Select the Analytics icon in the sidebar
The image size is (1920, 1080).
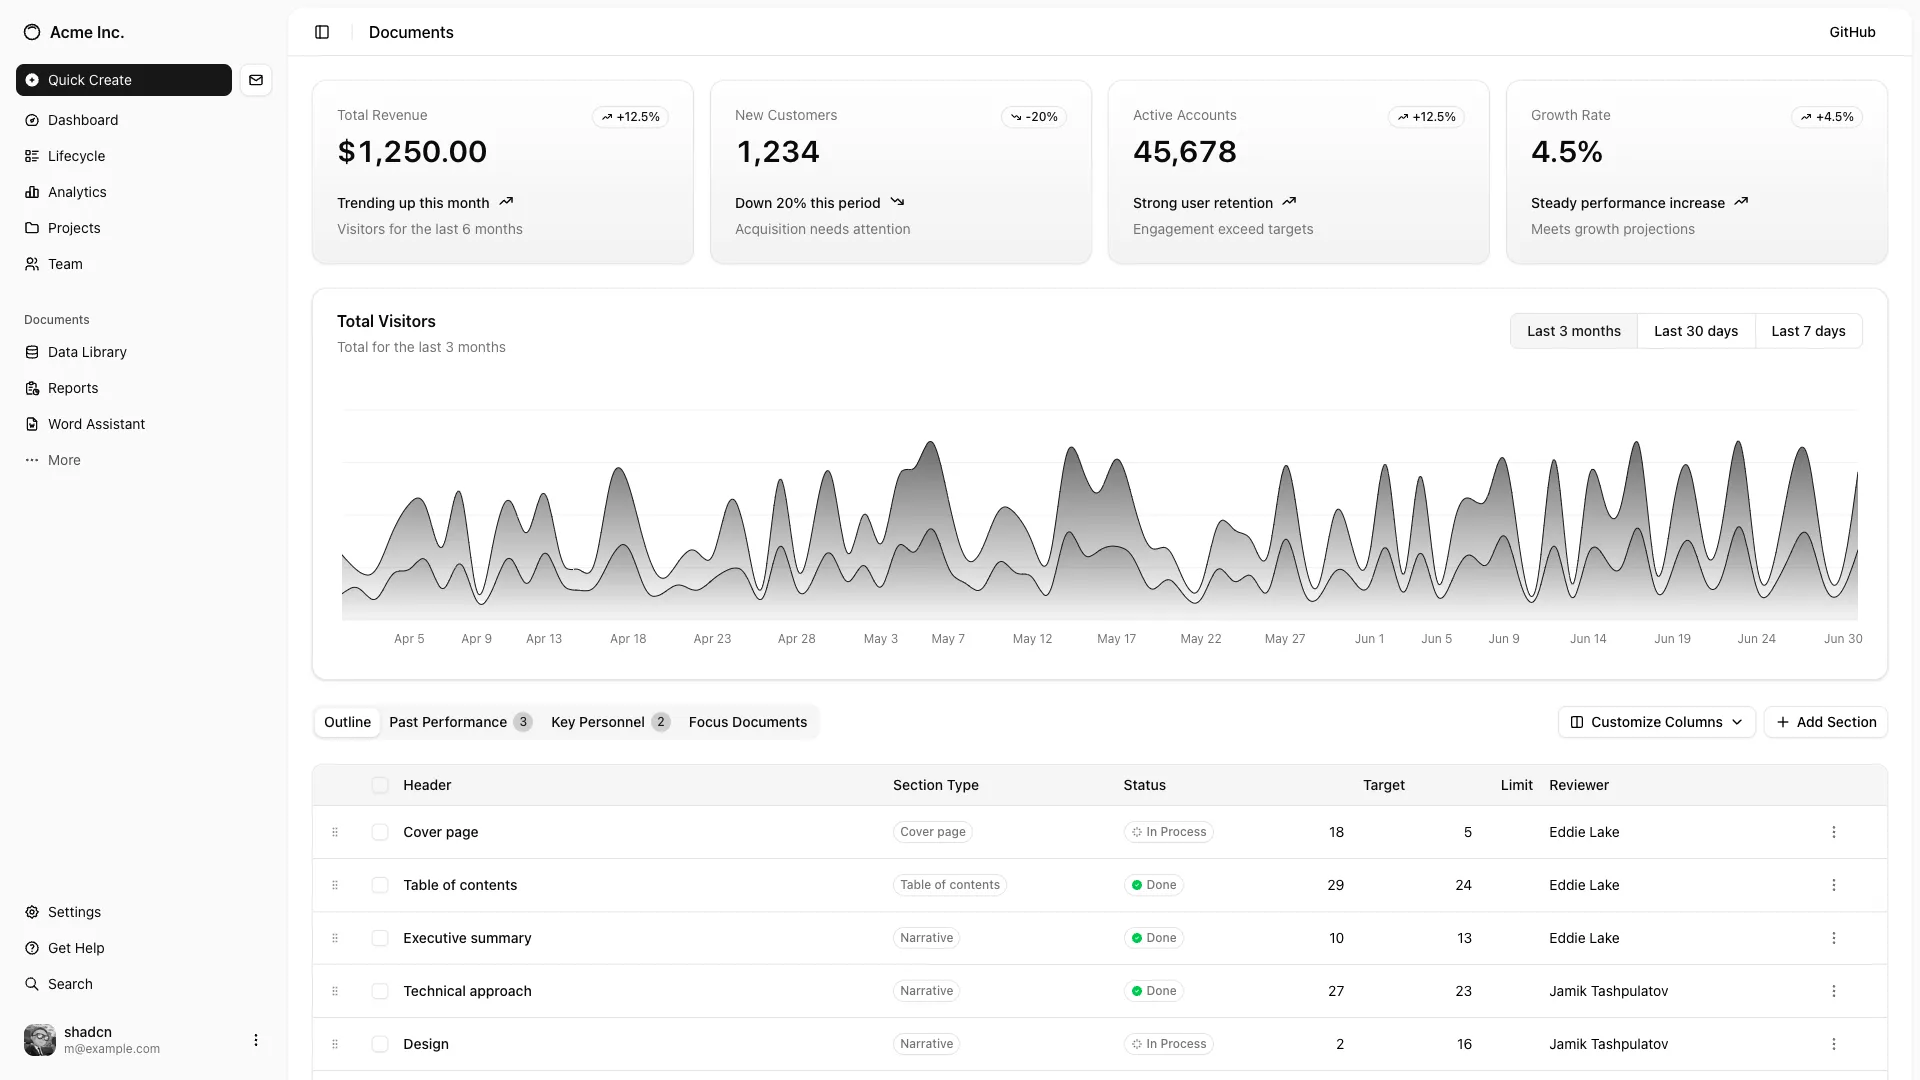click(x=32, y=192)
